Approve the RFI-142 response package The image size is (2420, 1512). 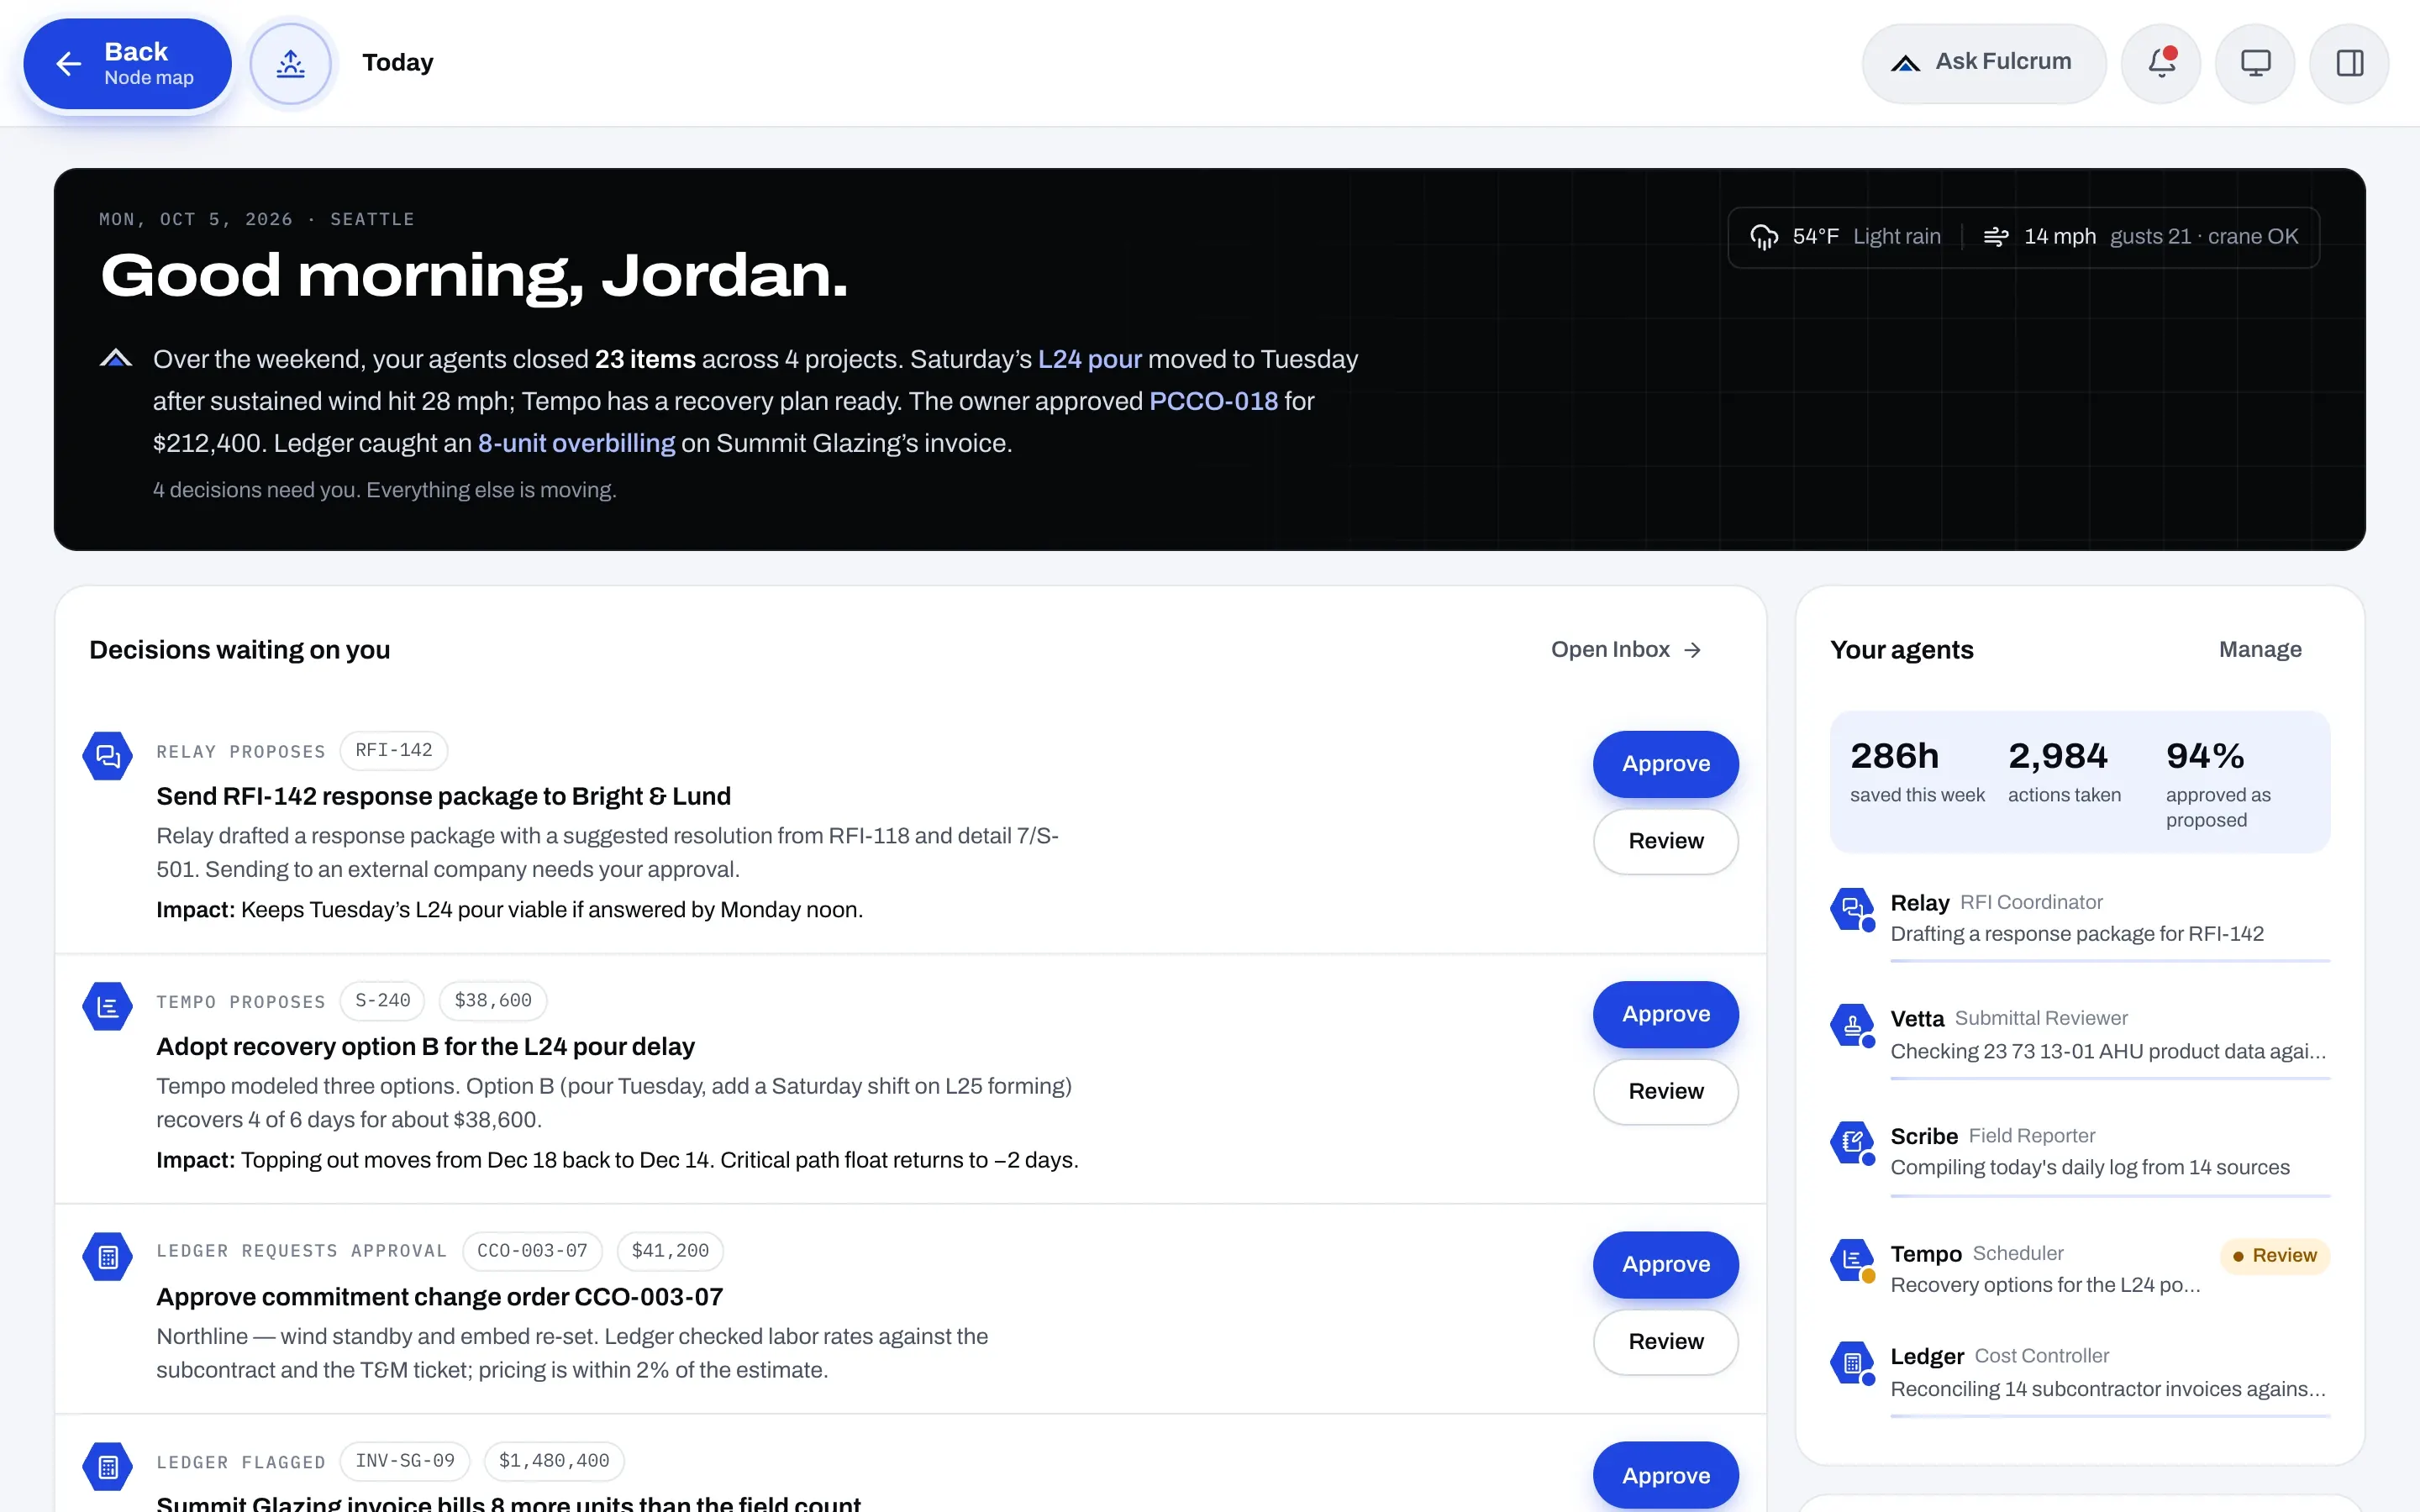click(x=1665, y=764)
